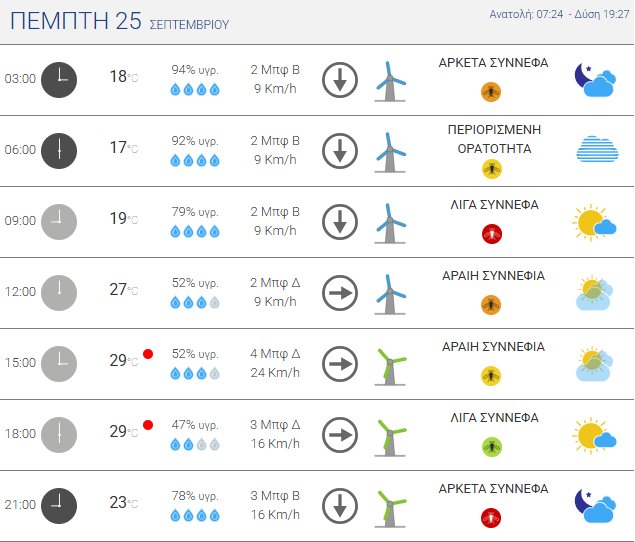The width and height of the screenshot is (635, 542).
Task: Click the red mosquito indicator at 09:00
Action: tap(492, 234)
